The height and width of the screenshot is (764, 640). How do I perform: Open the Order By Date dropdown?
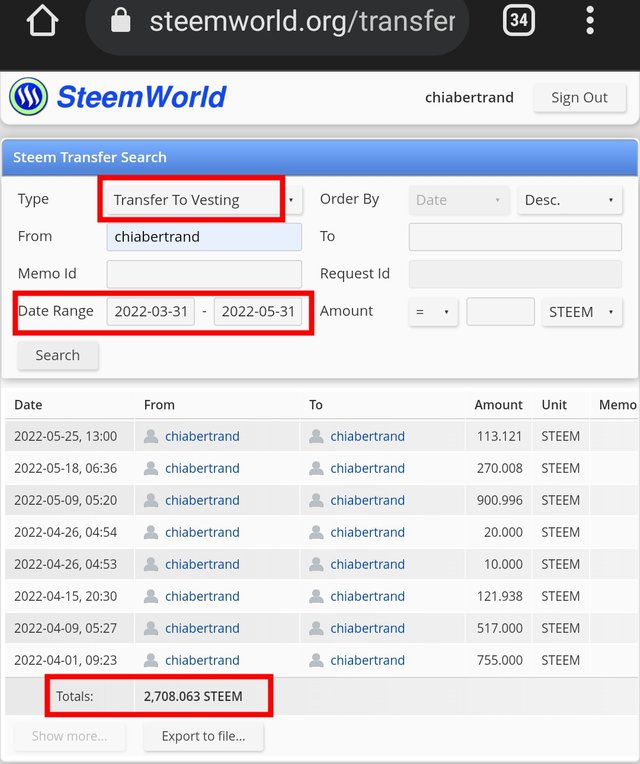[459, 200]
